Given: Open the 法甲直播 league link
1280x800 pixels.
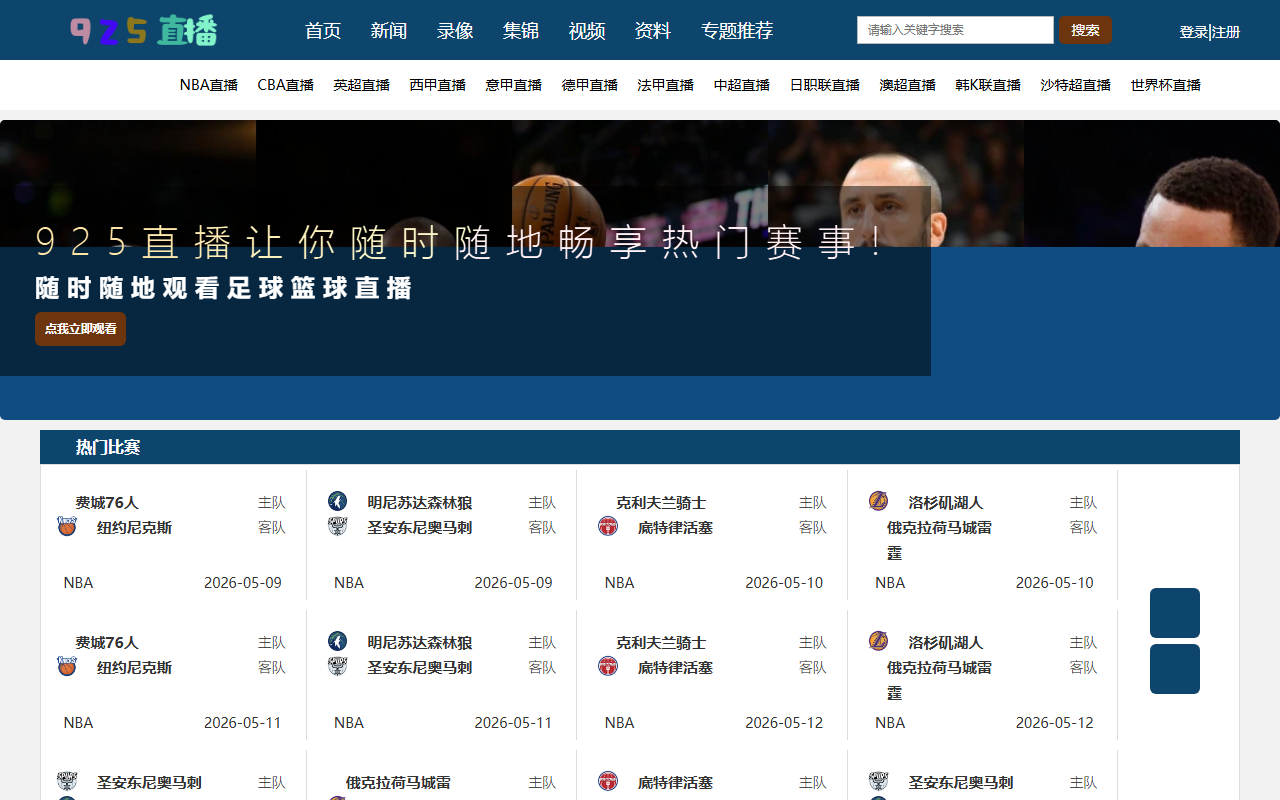Looking at the screenshot, I should [666, 85].
